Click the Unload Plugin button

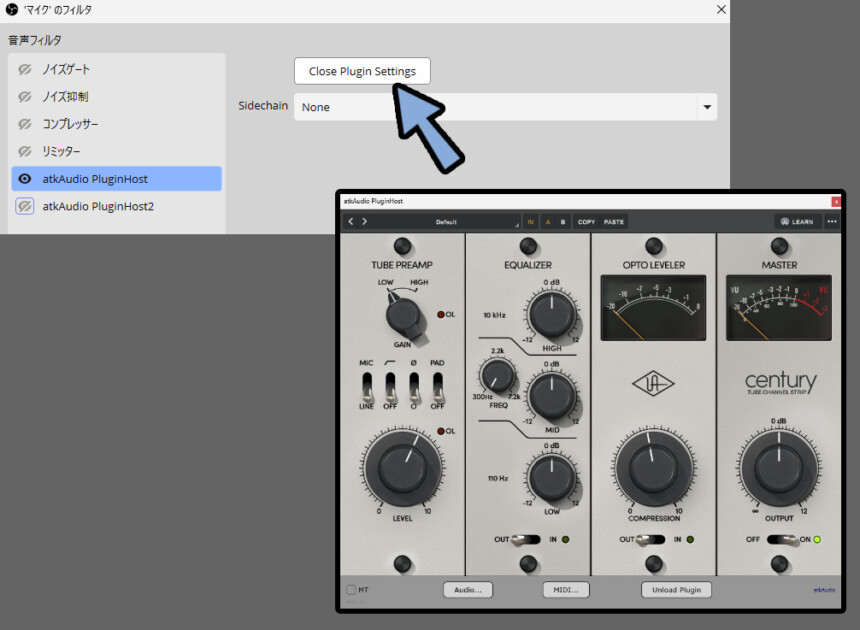[677, 590]
